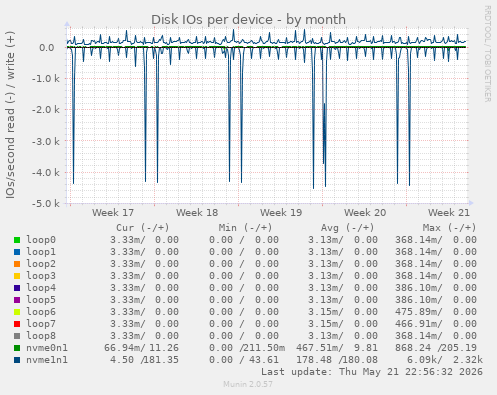Image resolution: width=497 pixels, height=395 pixels.
Task: Select the loop0 legend label
Action: click(41, 240)
